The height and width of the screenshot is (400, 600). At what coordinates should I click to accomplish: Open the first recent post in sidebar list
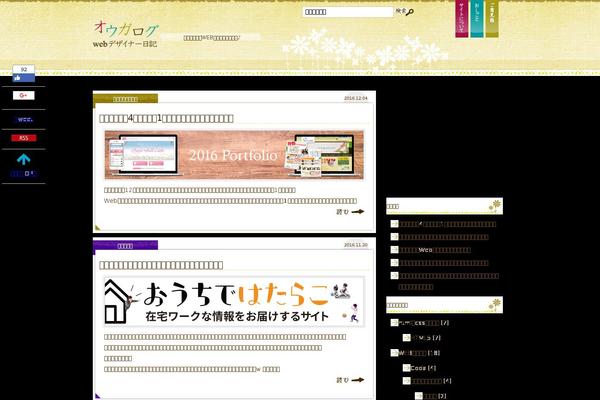[448, 224]
